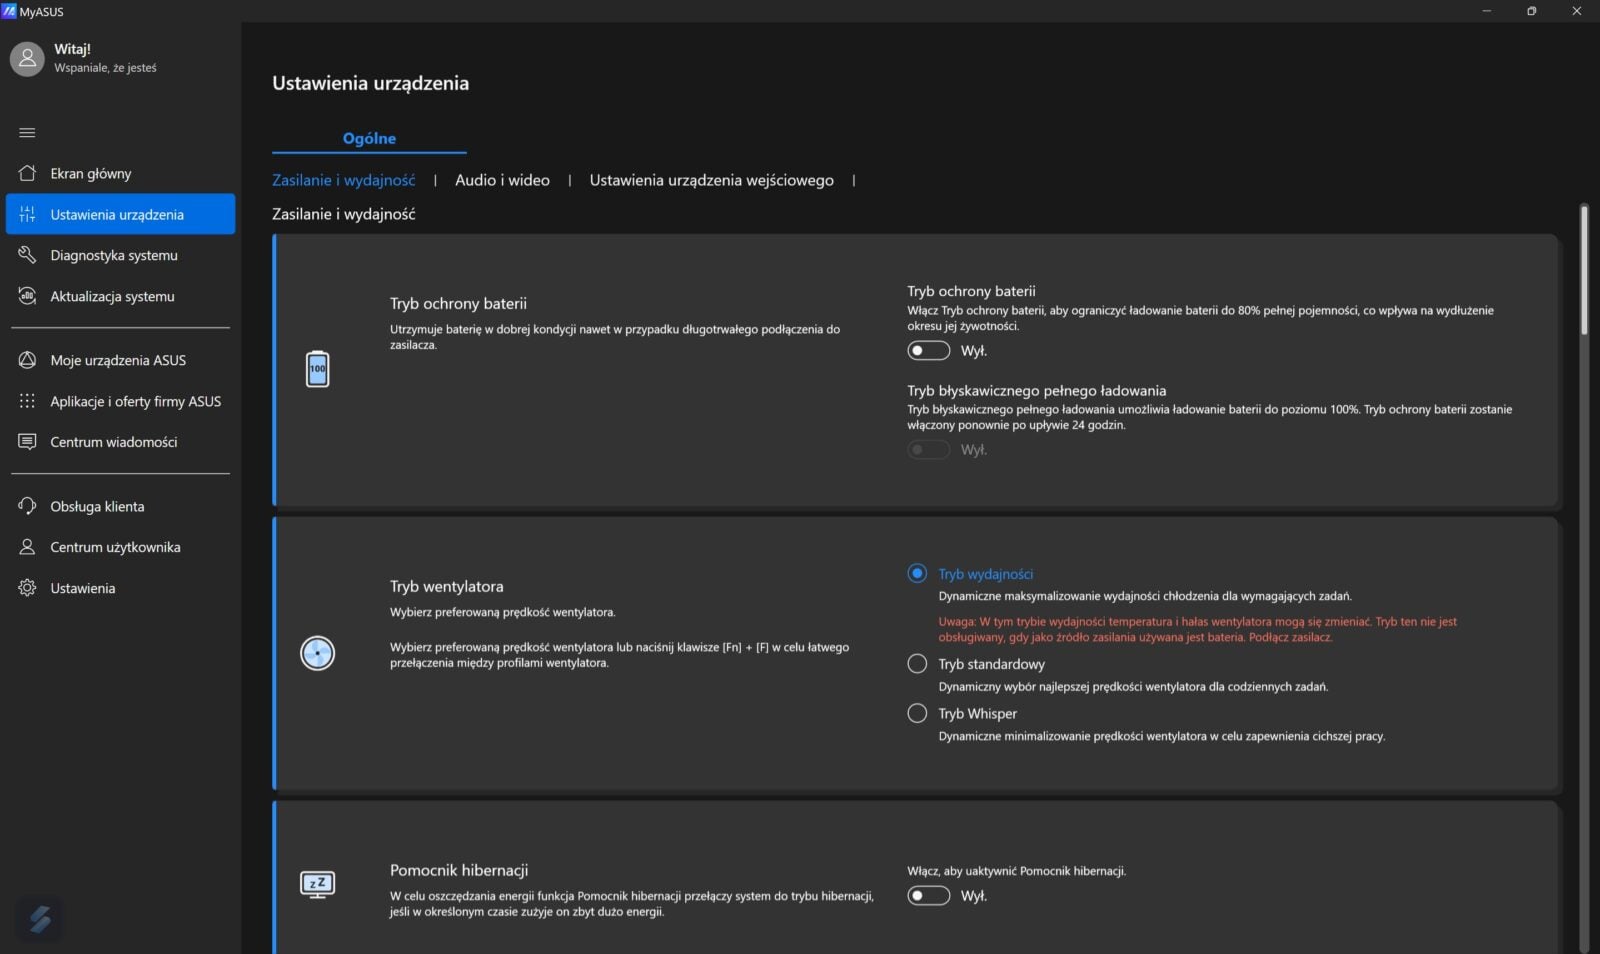Click the user avatar icon
The image size is (1600, 954).
27,59
